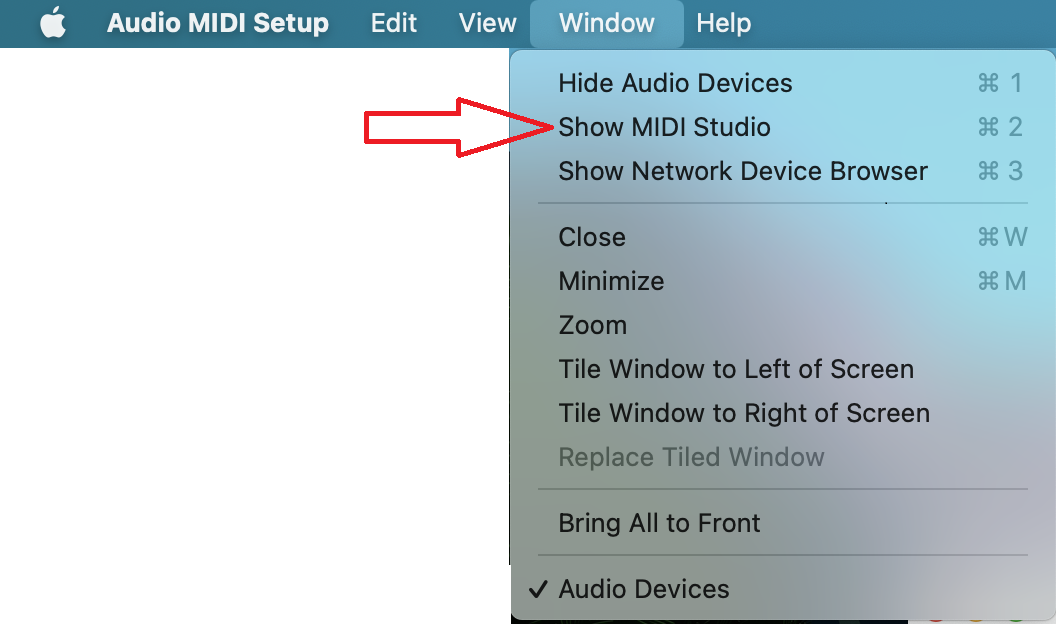Open the View menu

point(488,23)
